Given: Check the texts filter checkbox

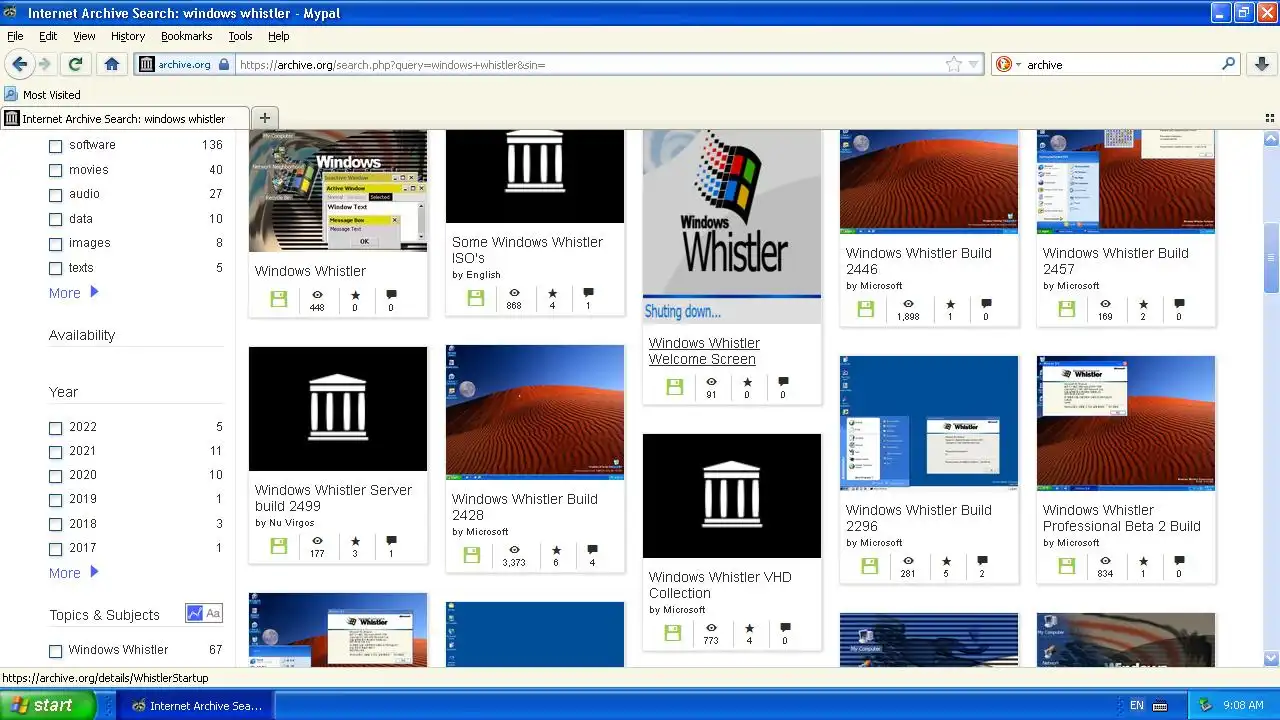Looking at the screenshot, I should click(56, 268).
